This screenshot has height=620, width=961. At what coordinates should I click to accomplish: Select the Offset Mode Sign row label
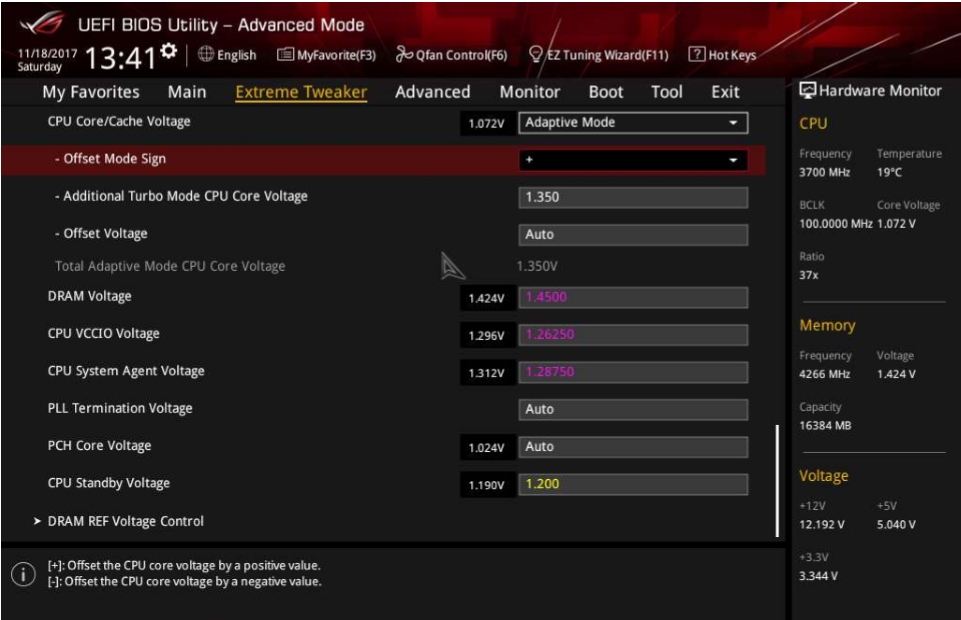pos(110,159)
